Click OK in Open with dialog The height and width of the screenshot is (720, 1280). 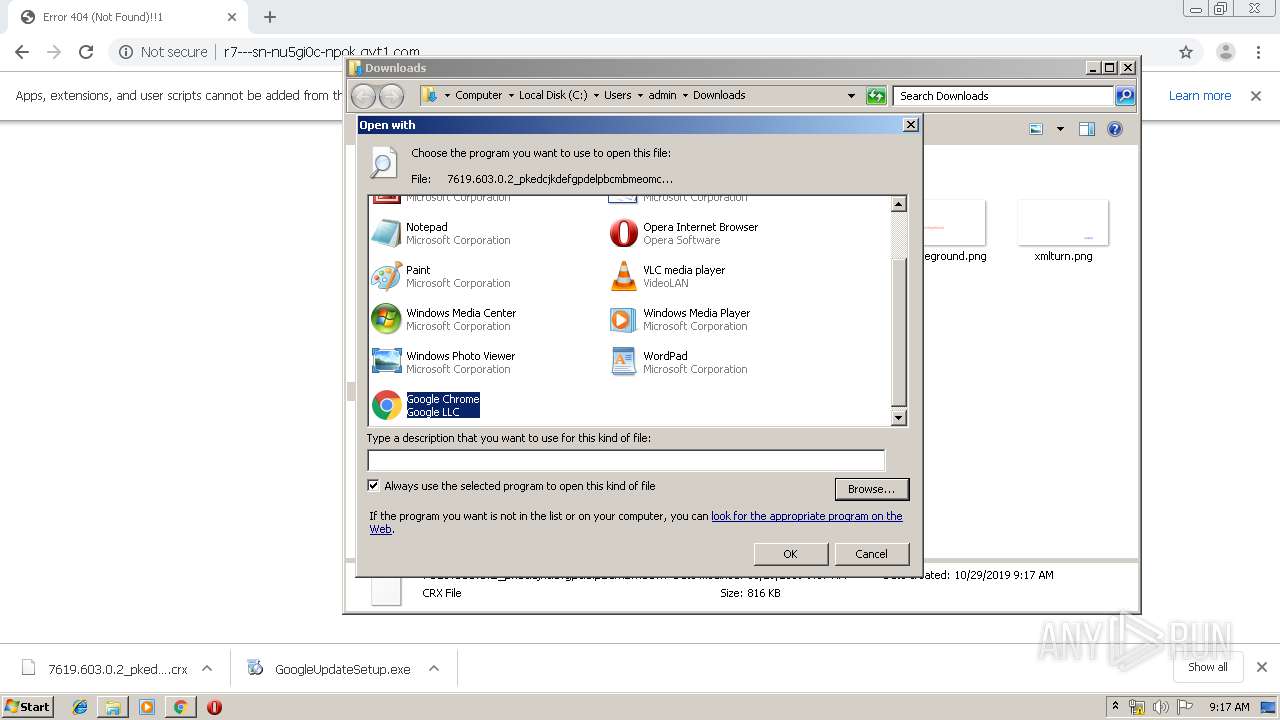pos(790,554)
